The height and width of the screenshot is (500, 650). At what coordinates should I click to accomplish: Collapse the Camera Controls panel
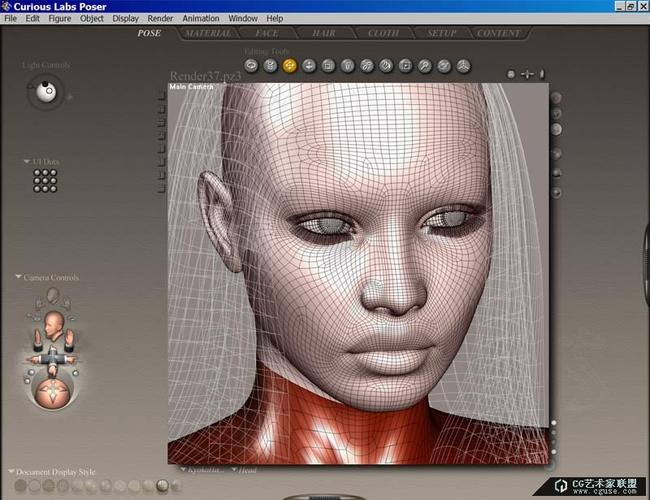click(18, 278)
